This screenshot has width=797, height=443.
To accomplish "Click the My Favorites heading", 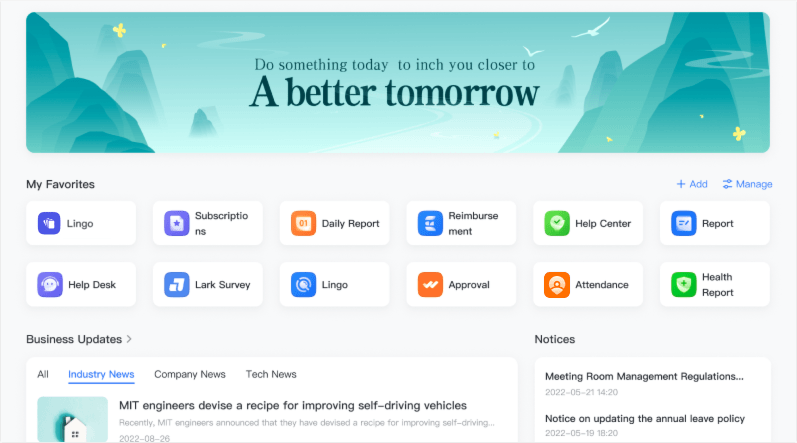I will (60, 184).
